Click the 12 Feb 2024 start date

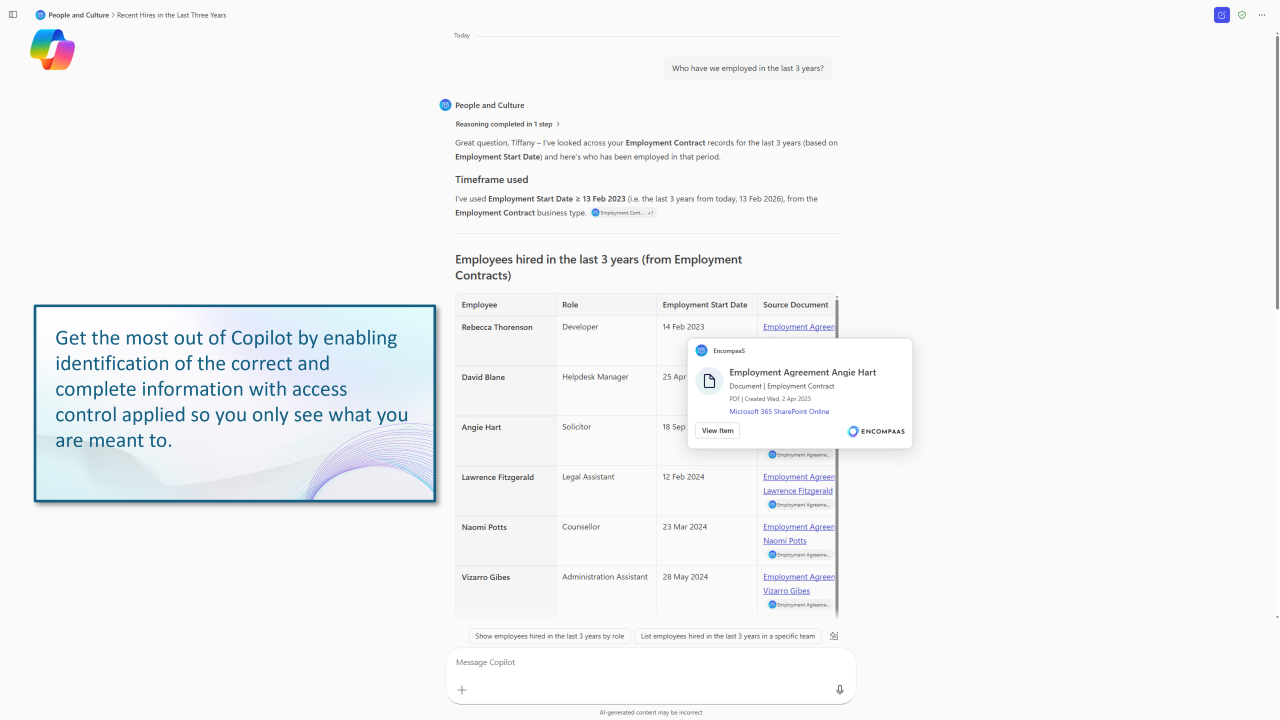point(685,477)
